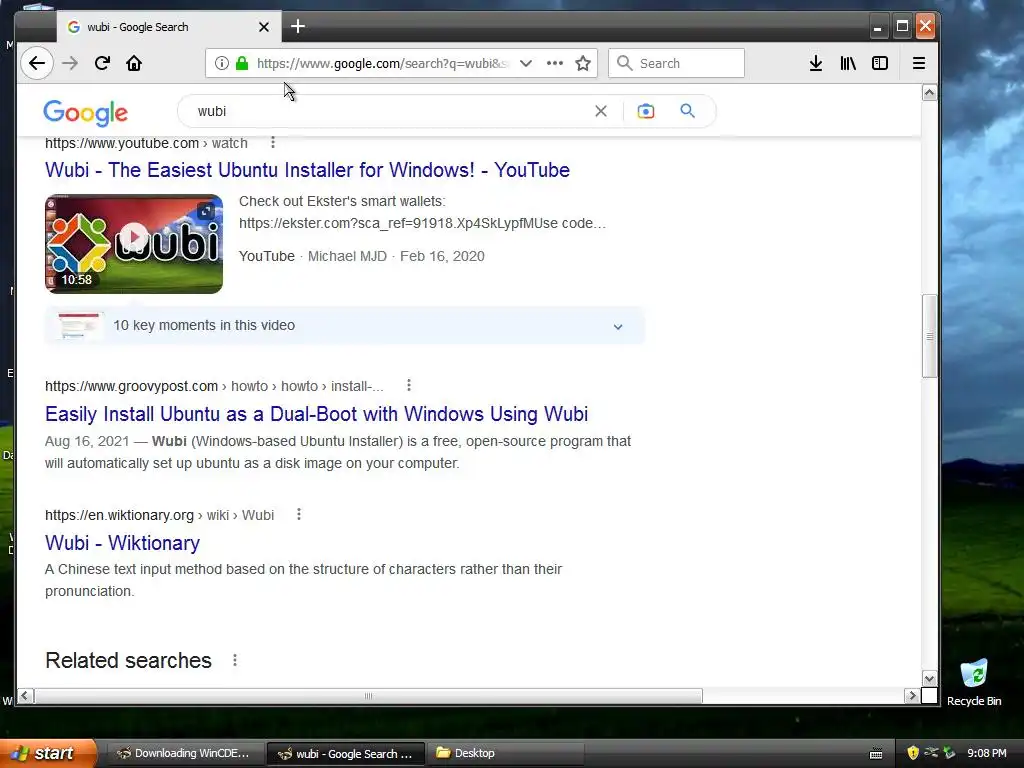The width and height of the screenshot is (1024, 768).
Task: Click the forward navigation arrow
Action: (70, 63)
